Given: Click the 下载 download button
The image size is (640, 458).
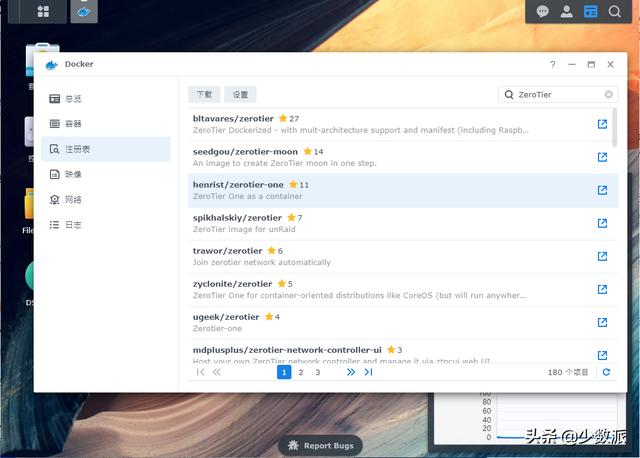Looking at the screenshot, I should [x=204, y=94].
